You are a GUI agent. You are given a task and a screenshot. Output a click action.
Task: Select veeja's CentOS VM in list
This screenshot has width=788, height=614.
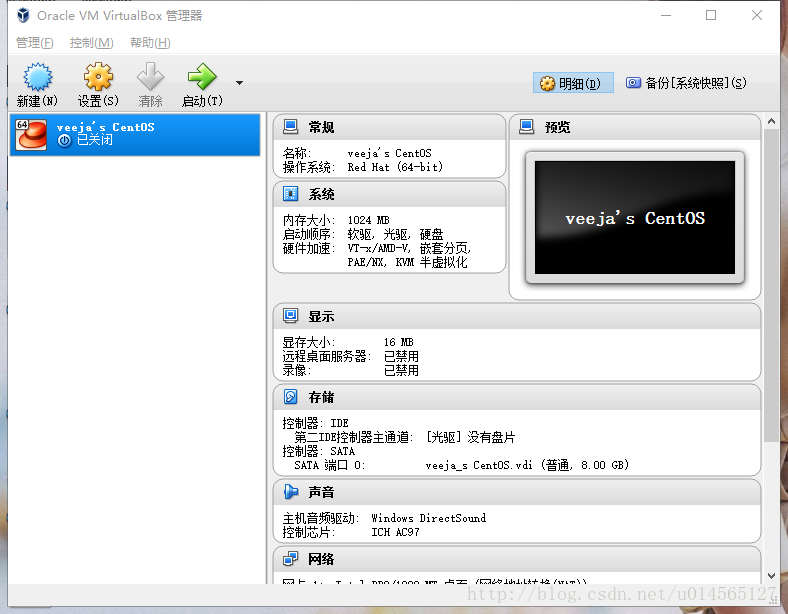[x=135, y=135]
